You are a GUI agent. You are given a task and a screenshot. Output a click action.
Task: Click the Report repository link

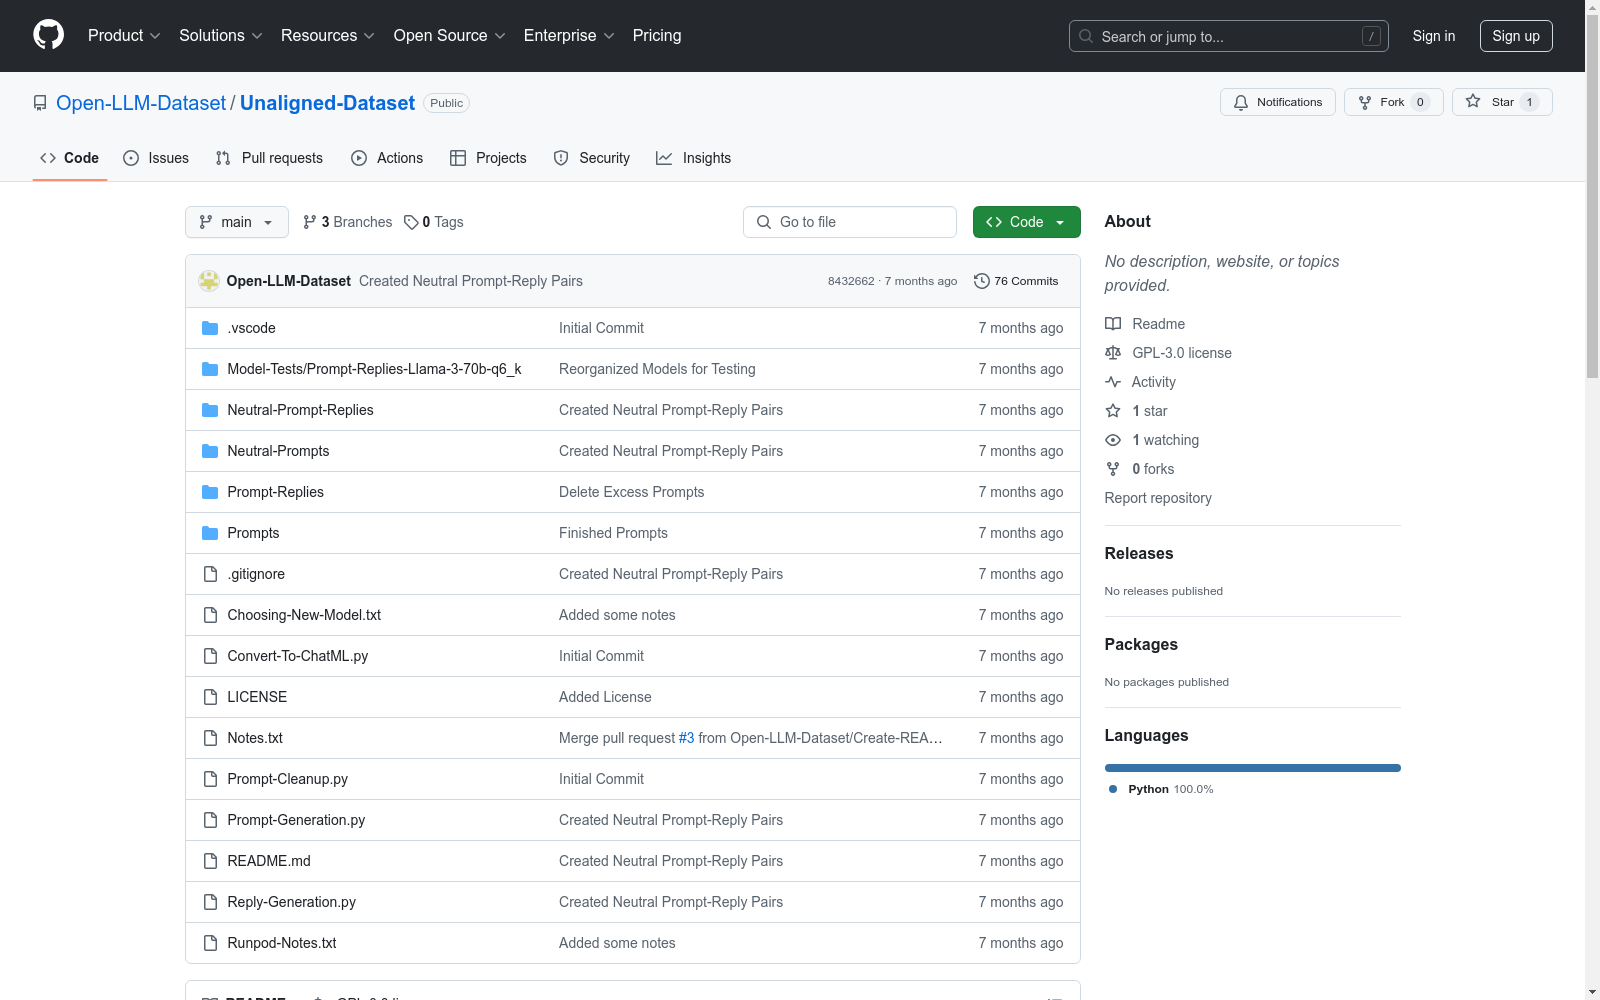1158,498
